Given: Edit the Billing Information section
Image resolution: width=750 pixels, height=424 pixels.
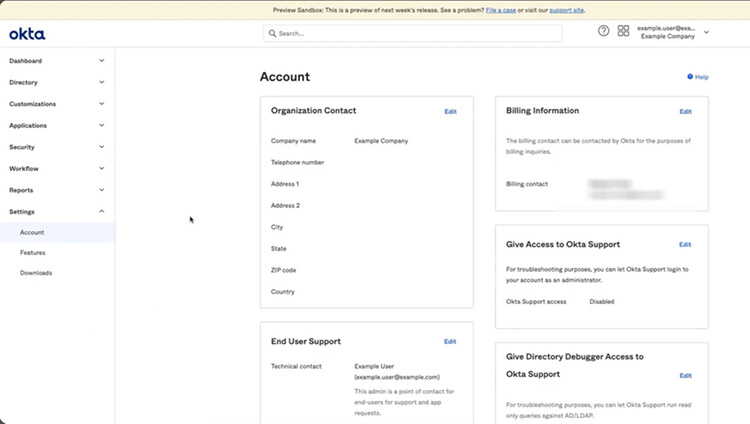Looking at the screenshot, I should [685, 112].
